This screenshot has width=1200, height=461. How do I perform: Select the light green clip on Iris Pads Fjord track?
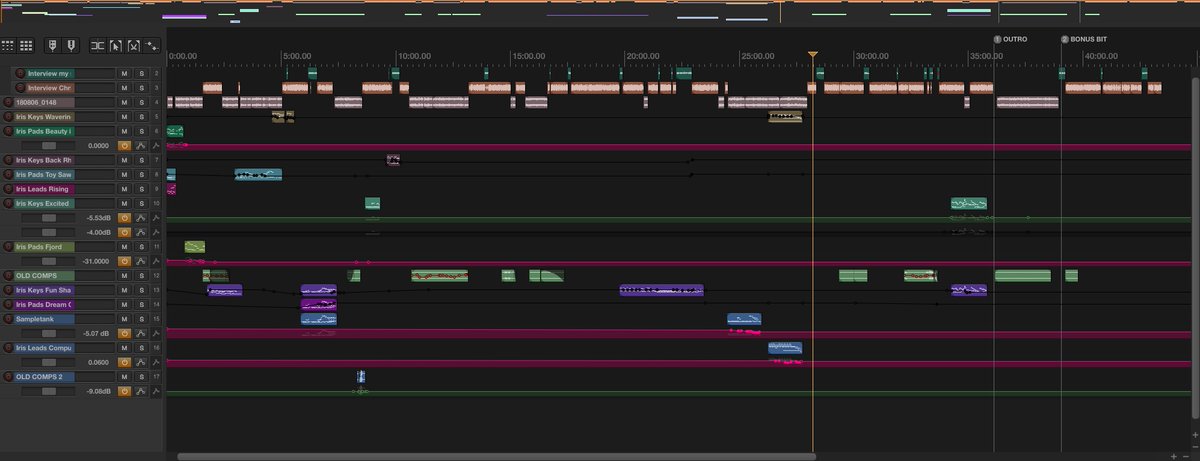195,246
